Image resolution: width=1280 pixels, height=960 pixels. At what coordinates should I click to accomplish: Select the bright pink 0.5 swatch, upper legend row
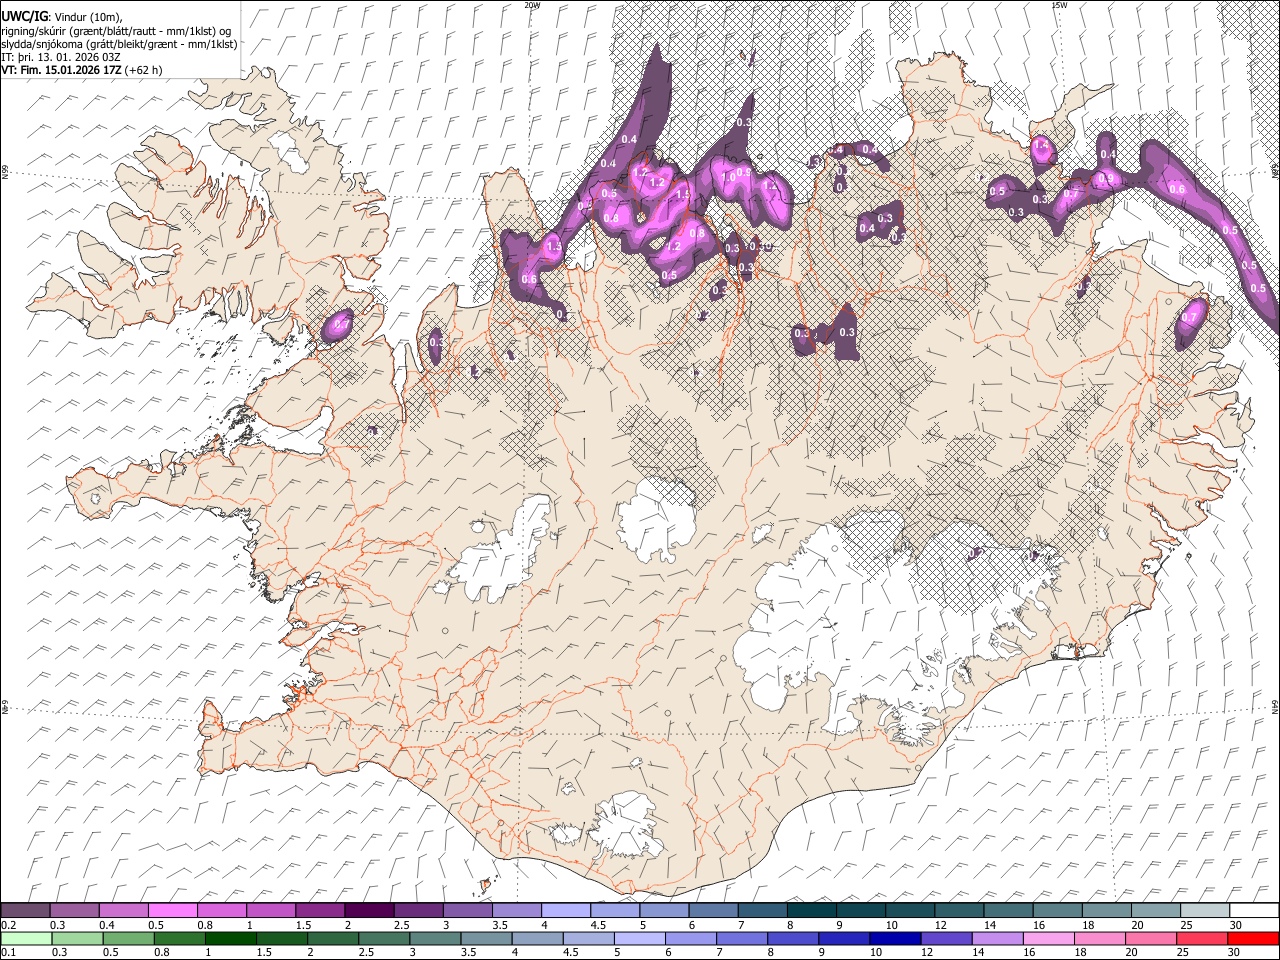(172, 911)
